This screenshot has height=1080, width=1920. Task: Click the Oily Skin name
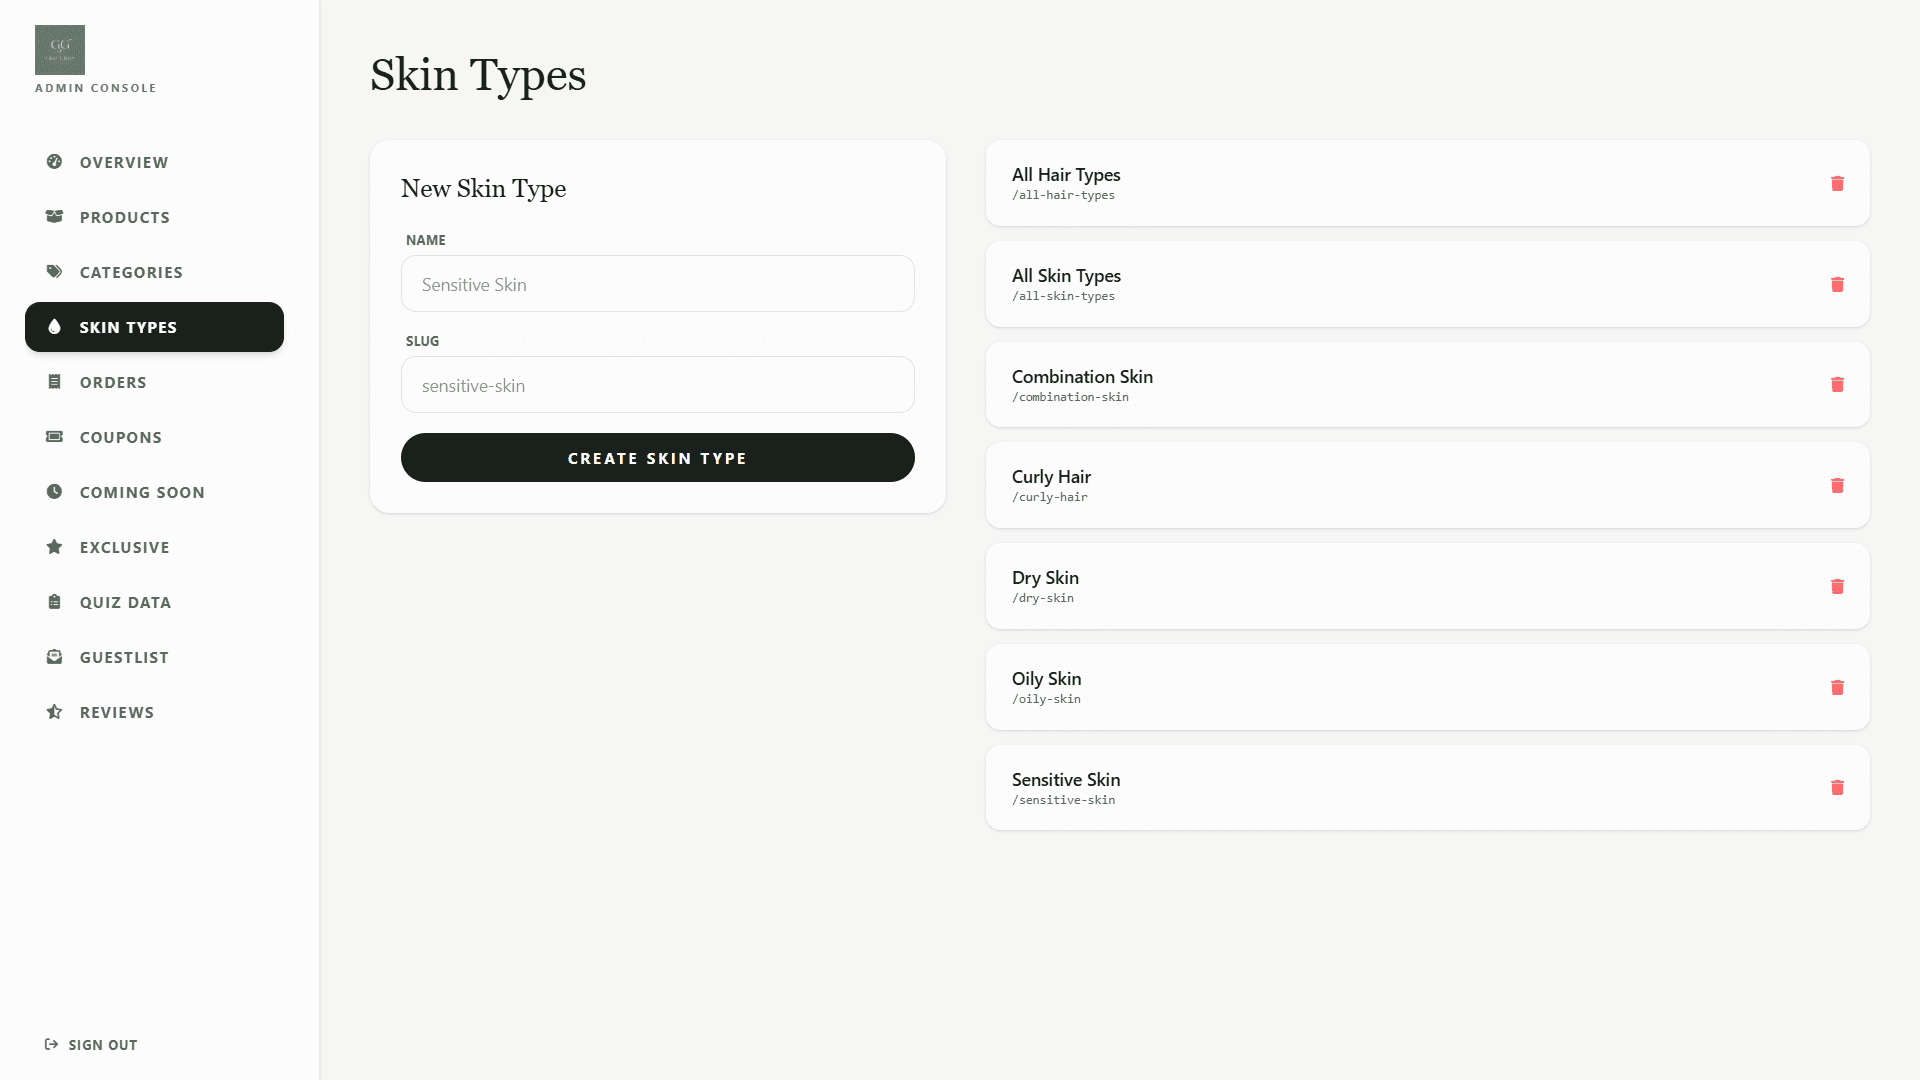[x=1046, y=679]
